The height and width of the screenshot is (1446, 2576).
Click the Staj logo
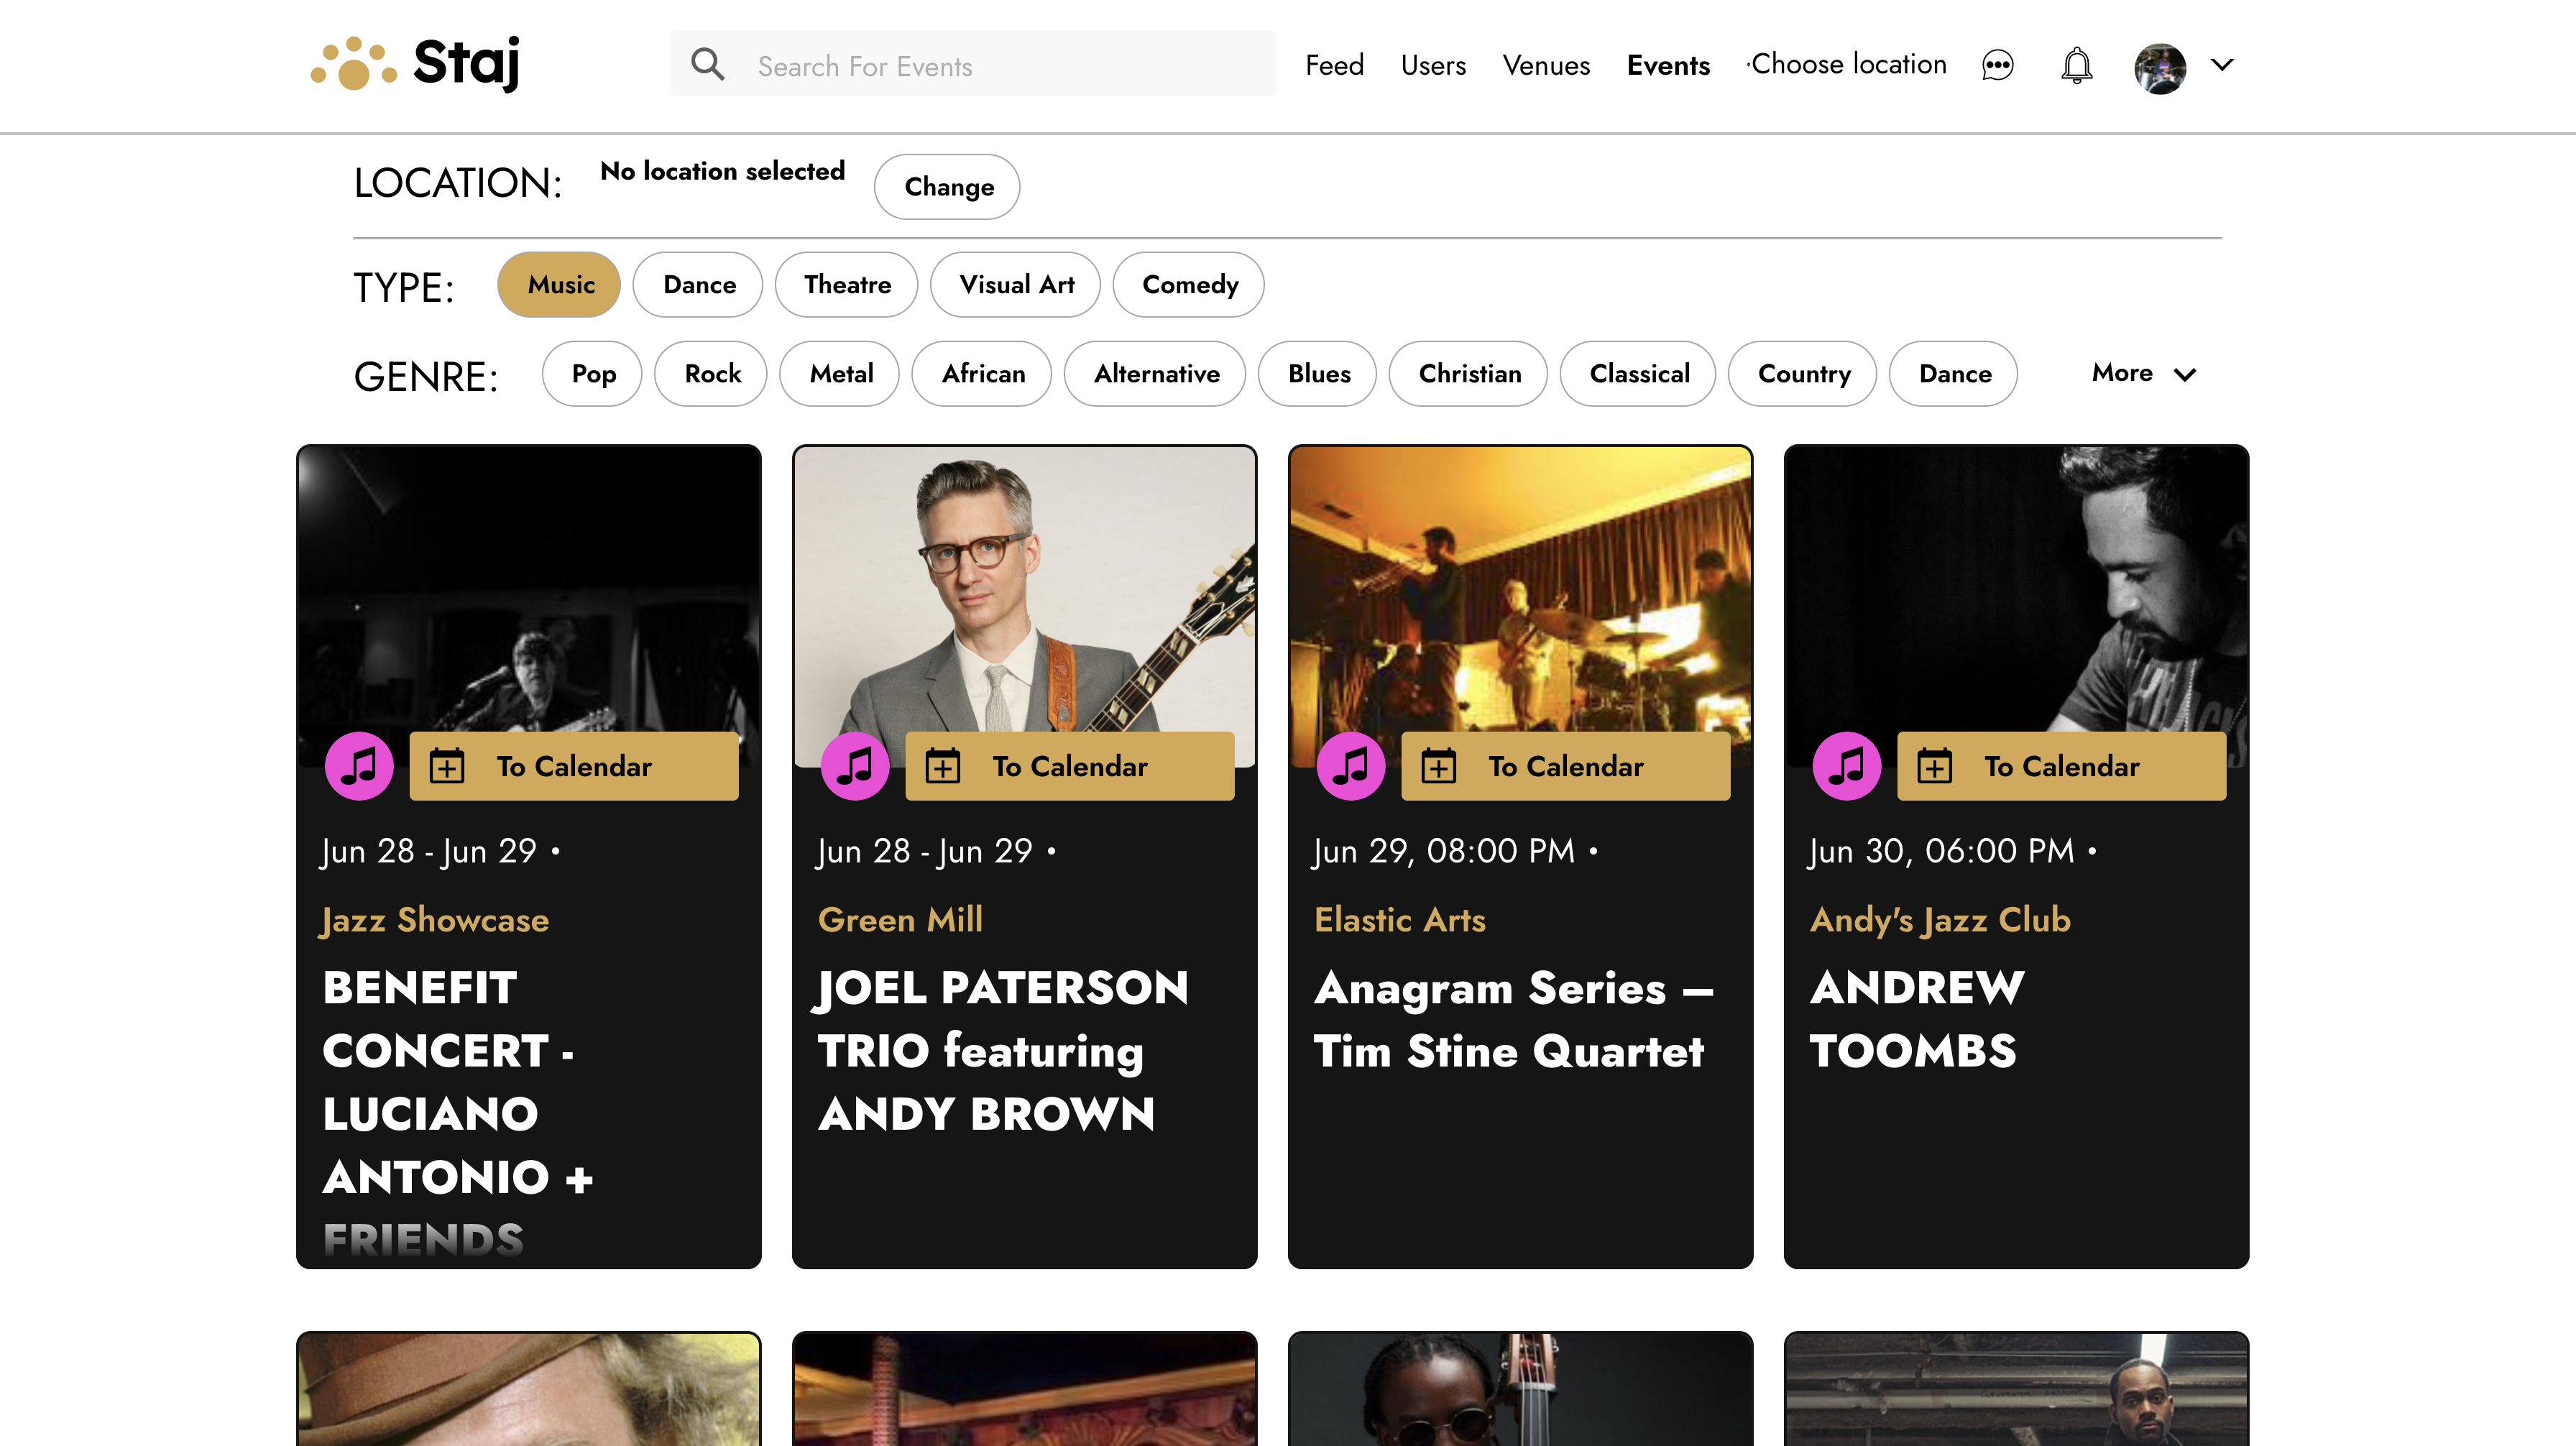pos(415,64)
